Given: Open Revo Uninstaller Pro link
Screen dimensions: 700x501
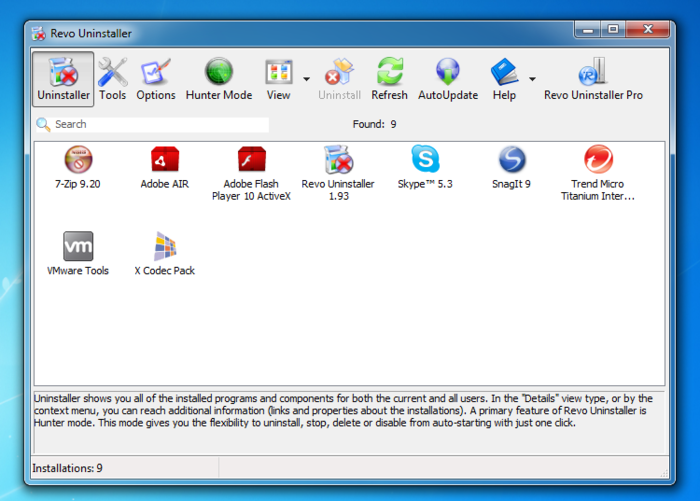Looking at the screenshot, I should click(593, 79).
